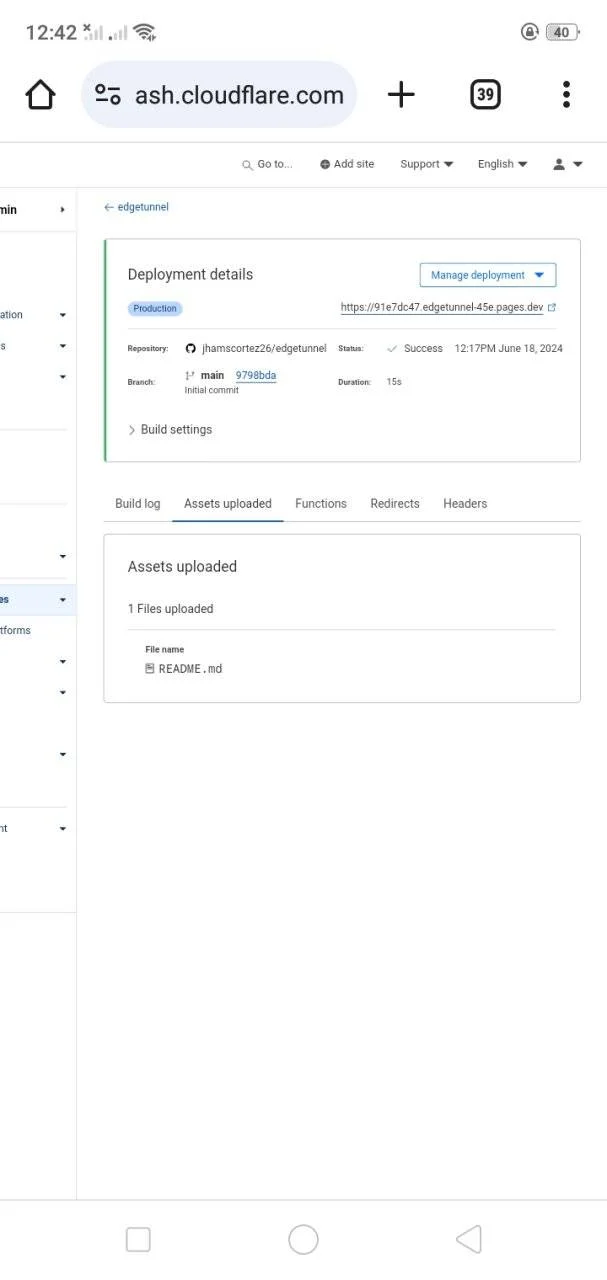Image resolution: width=607 pixels, height=1280 pixels.
Task: Click the 1 Files uploaded text
Action: pyautogui.click(x=170, y=609)
